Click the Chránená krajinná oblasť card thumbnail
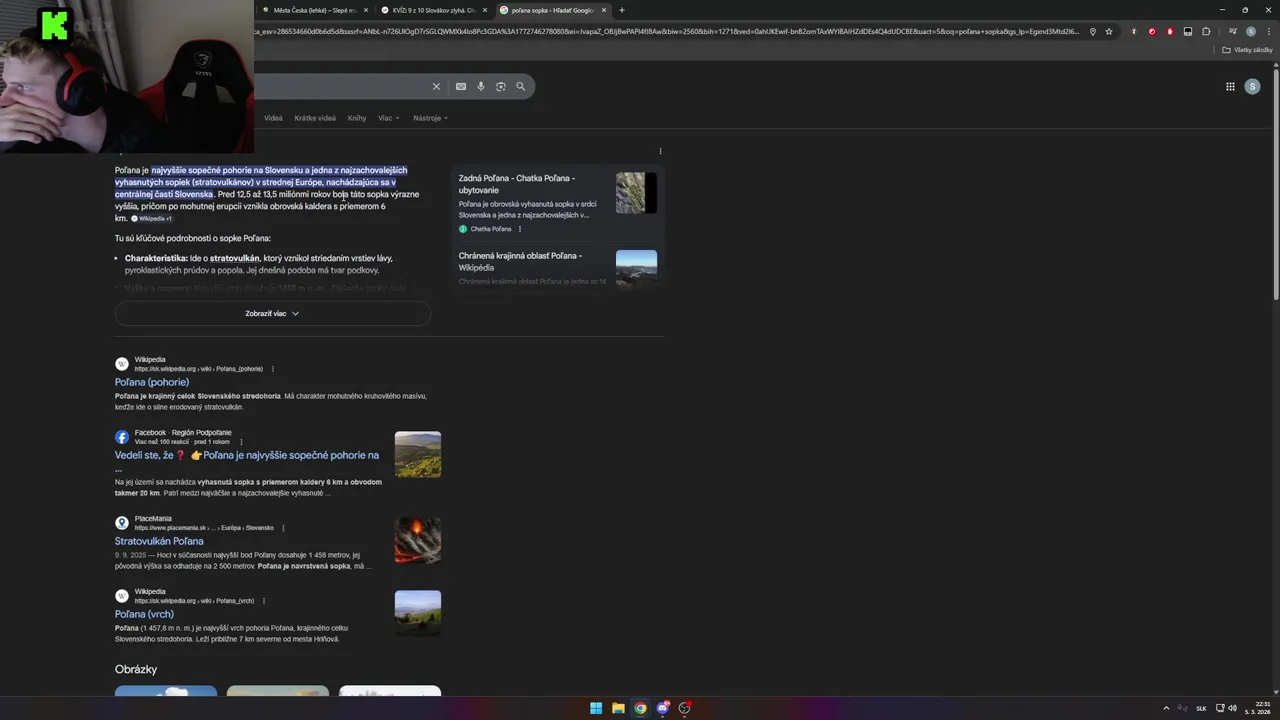The image size is (1280, 720). click(636, 268)
